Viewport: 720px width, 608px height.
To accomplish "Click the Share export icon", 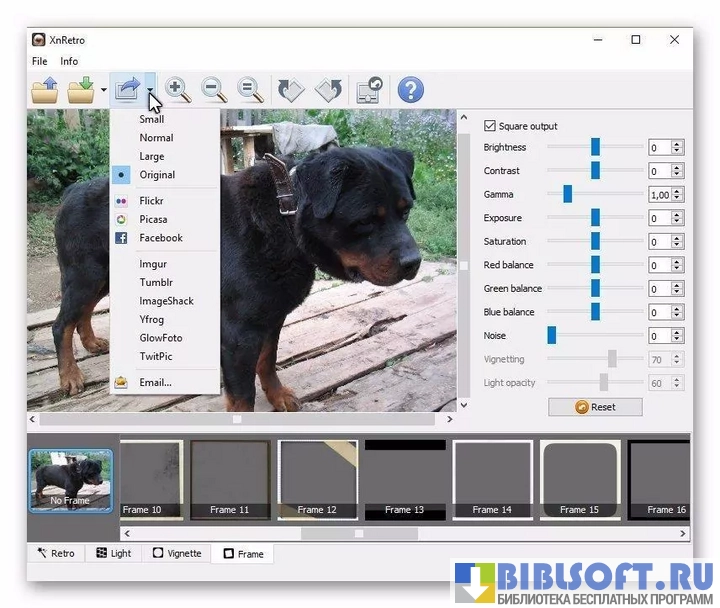I will point(126,91).
